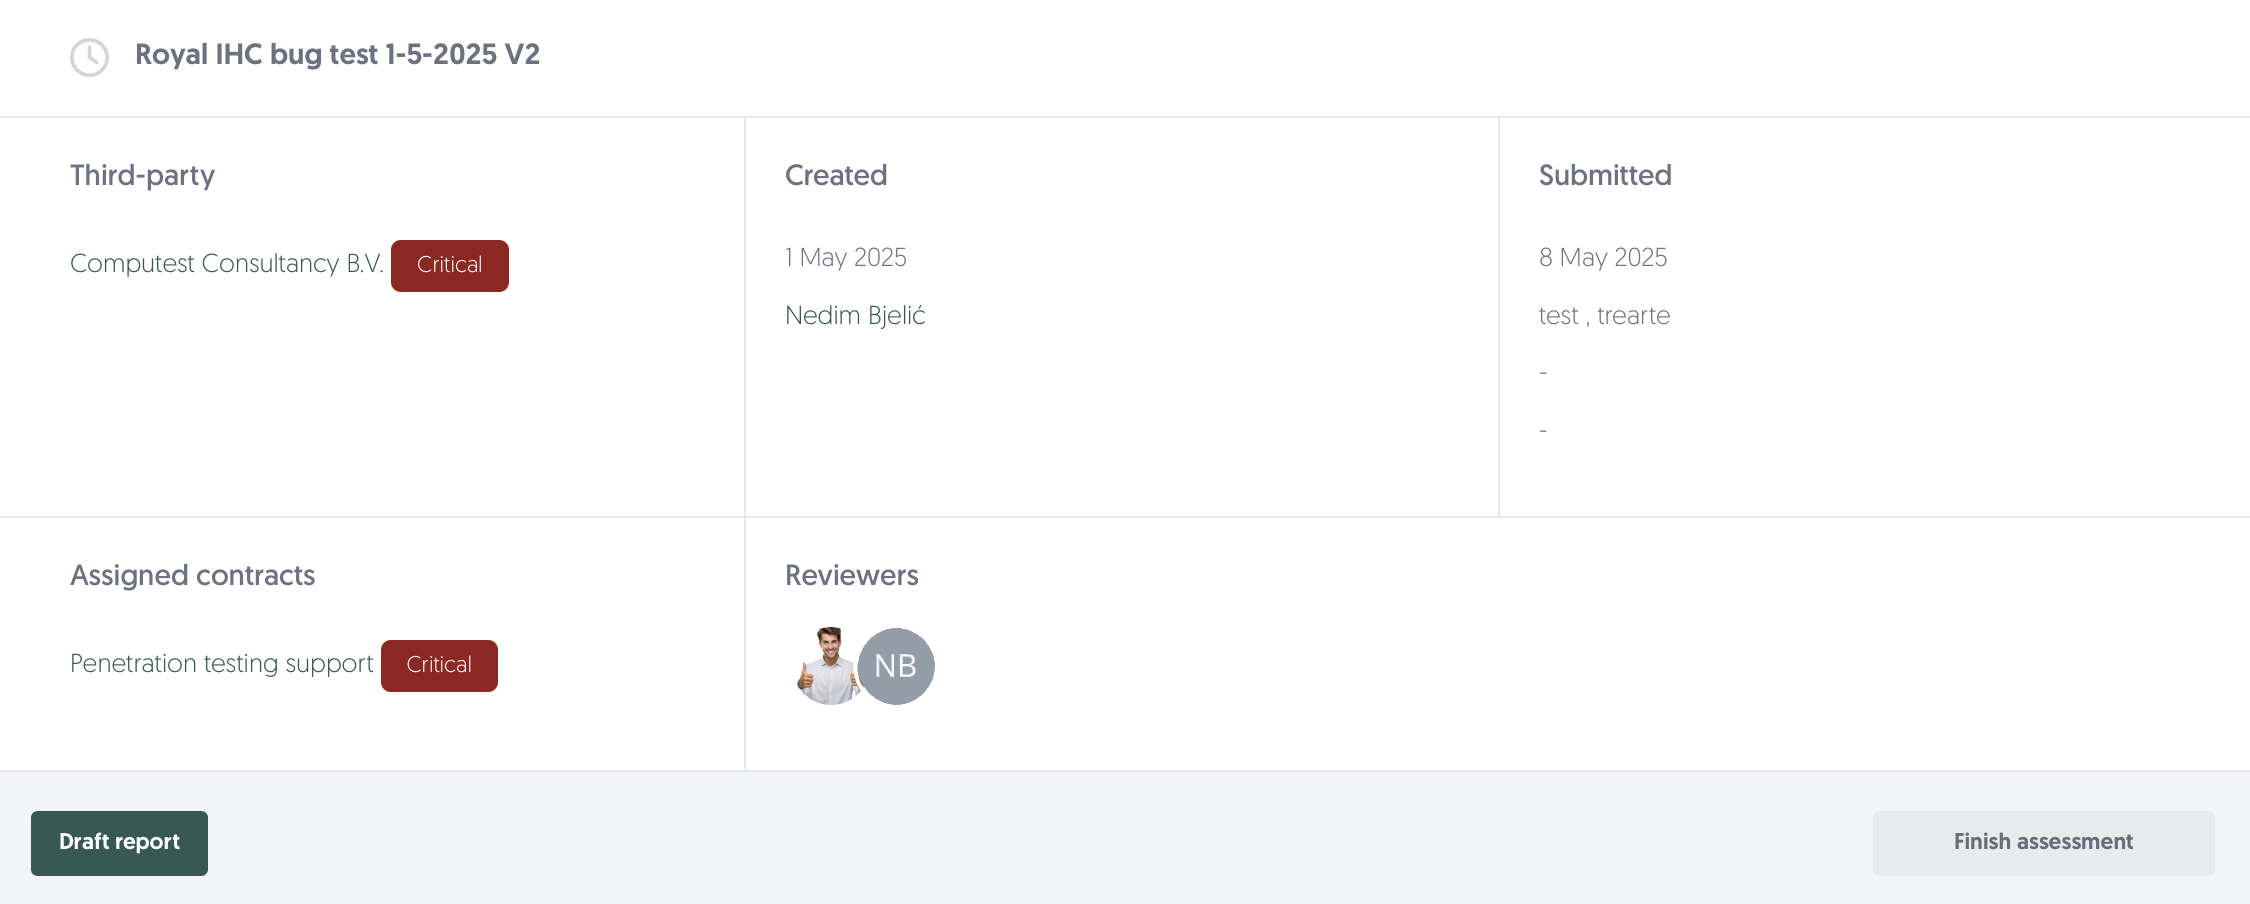The height and width of the screenshot is (904, 2250).
Task: Click the Reviewers section heading
Action: [x=852, y=576]
